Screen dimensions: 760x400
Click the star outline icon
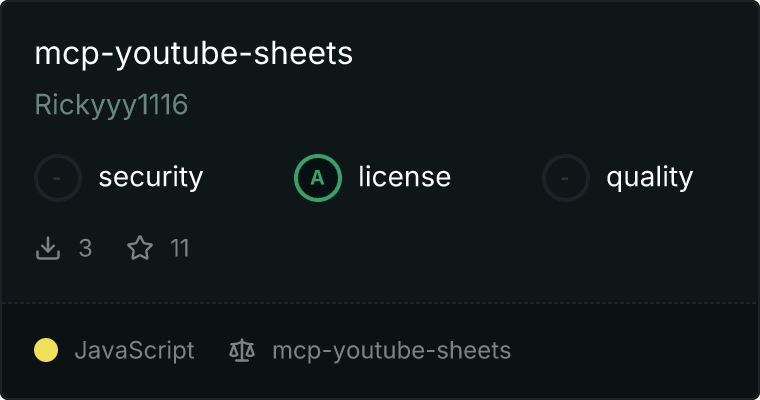140,248
